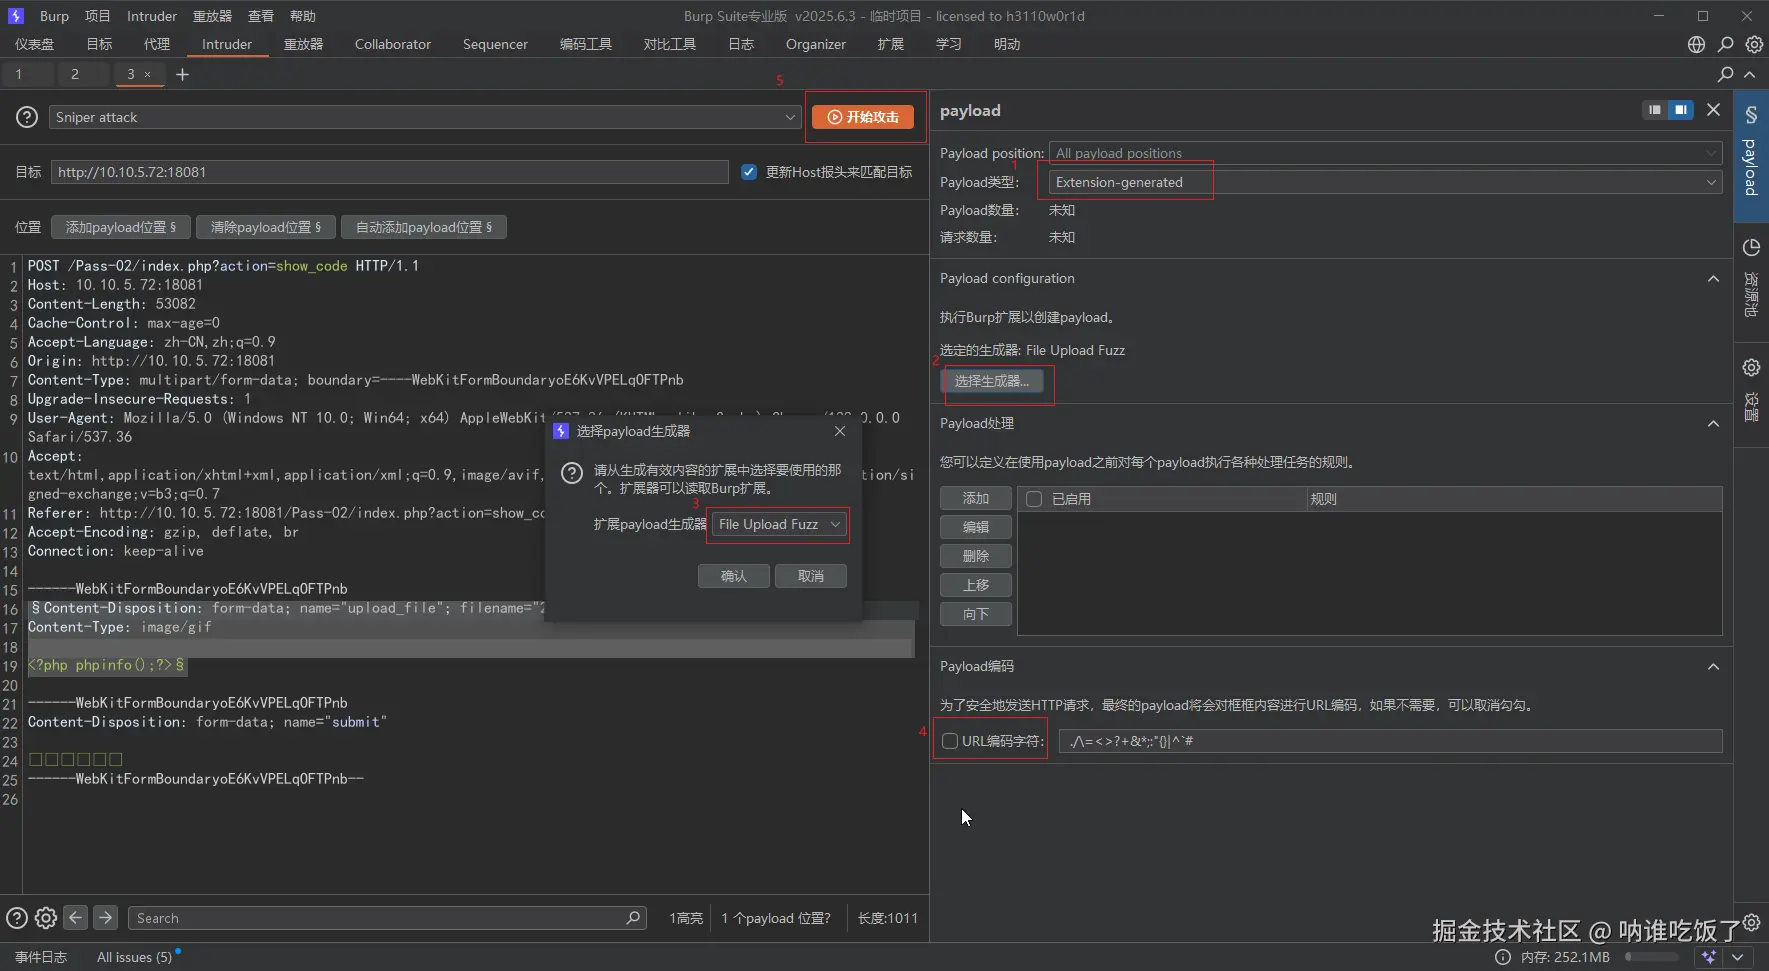Expand status bar chevron at bottom right
1769x971 pixels.
(1738, 957)
